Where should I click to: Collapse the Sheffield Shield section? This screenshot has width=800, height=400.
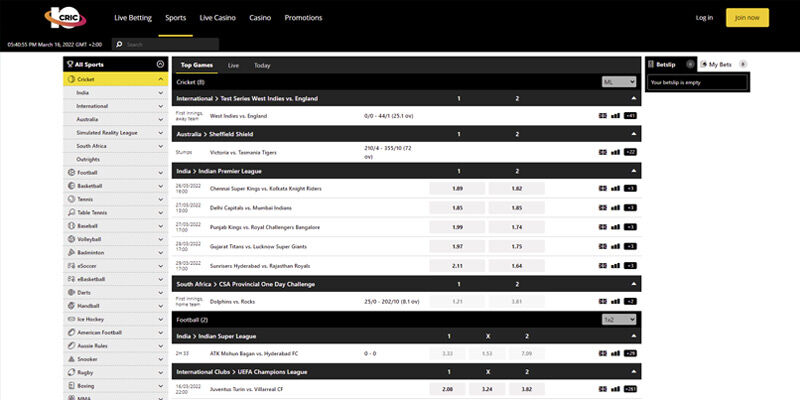(x=634, y=134)
